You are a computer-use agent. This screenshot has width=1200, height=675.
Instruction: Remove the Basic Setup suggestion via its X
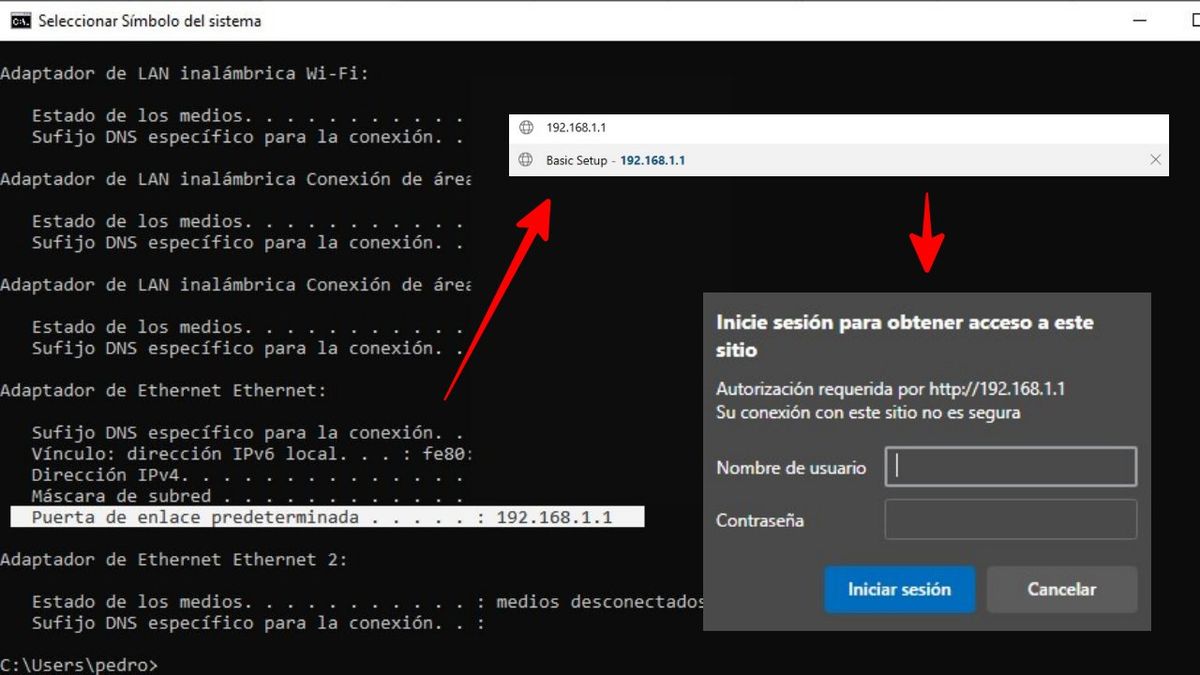[x=1156, y=160]
